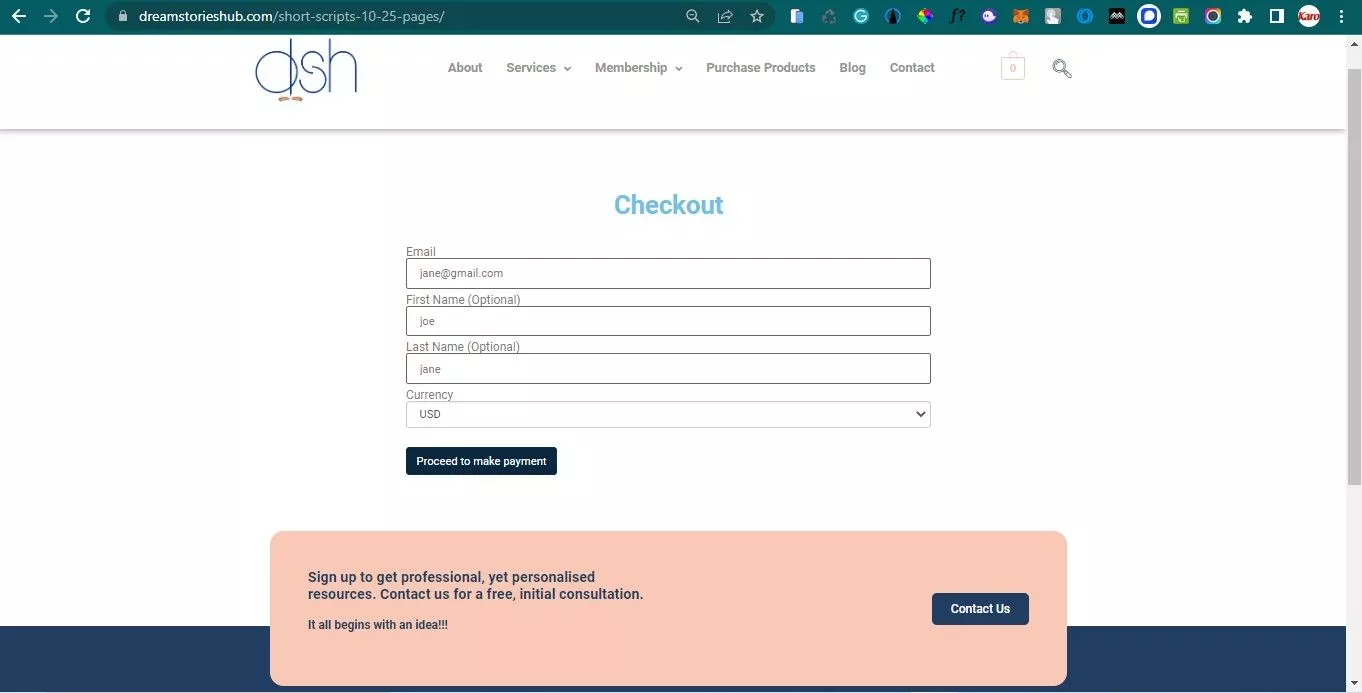Open the Grammarly extension icon
The image size is (1362, 693).
coord(861,16)
